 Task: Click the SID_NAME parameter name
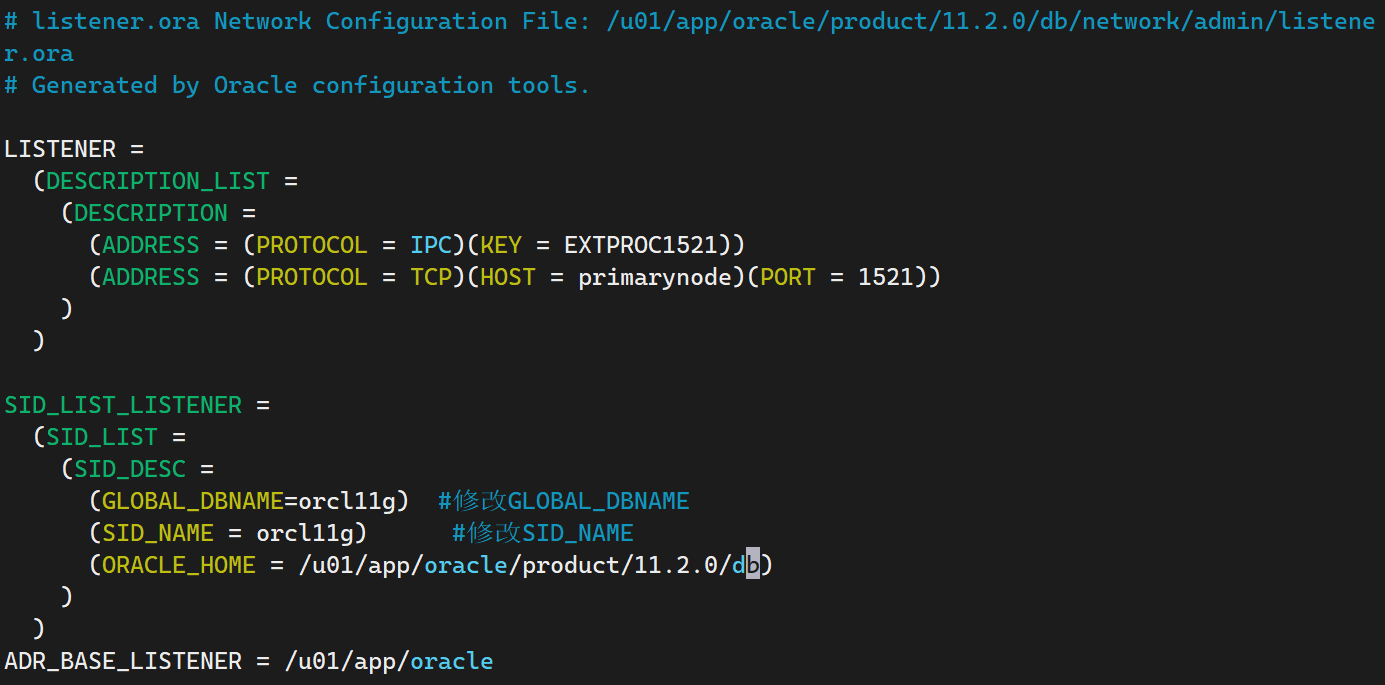(158, 533)
